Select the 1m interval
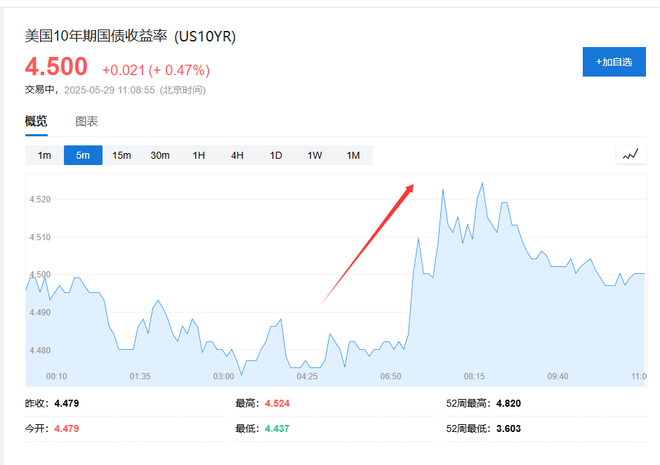Image resolution: width=660 pixels, height=465 pixels. click(44, 155)
